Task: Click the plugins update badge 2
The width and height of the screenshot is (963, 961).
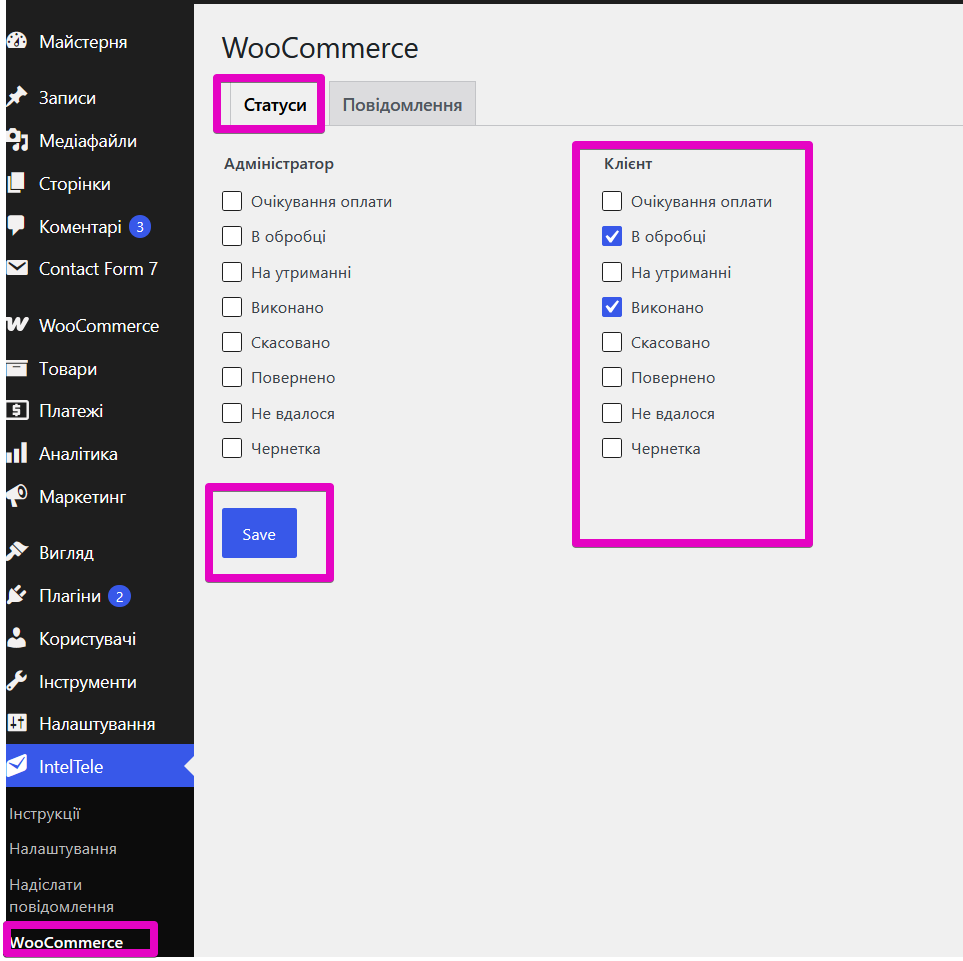Action: pos(119,596)
